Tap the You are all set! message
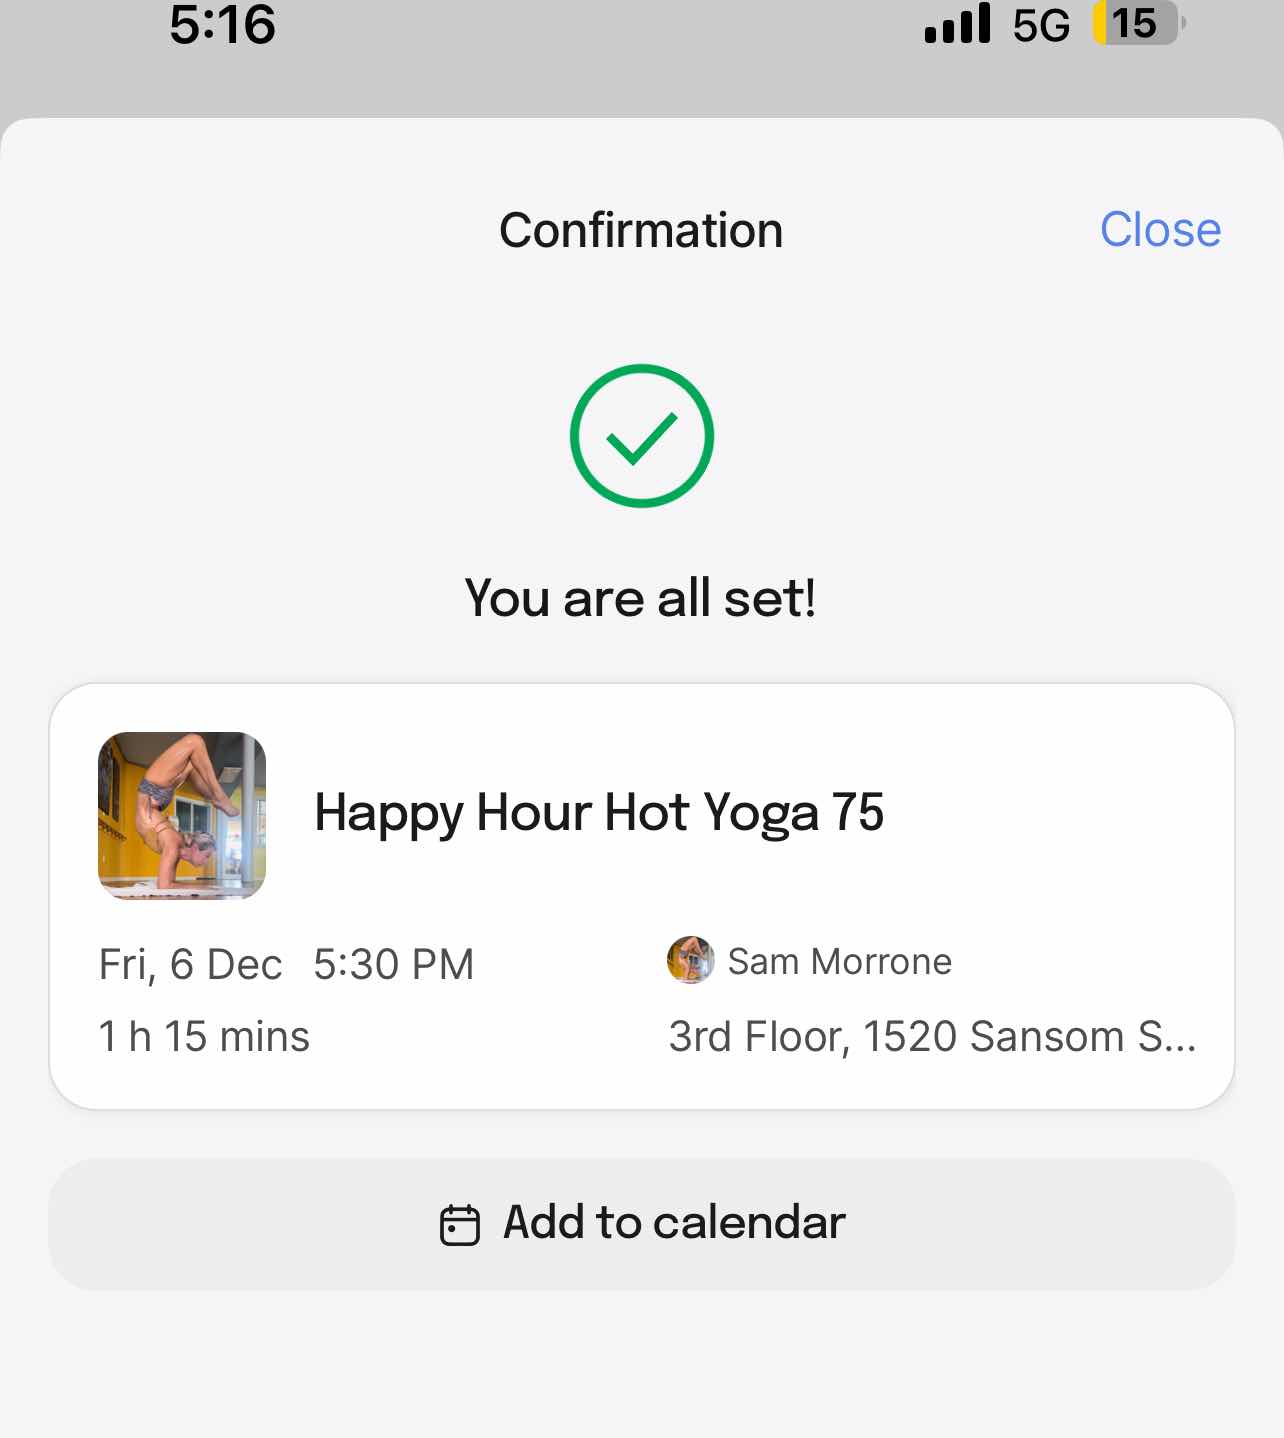Viewport: 1284px width, 1438px height. pyautogui.click(x=641, y=599)
